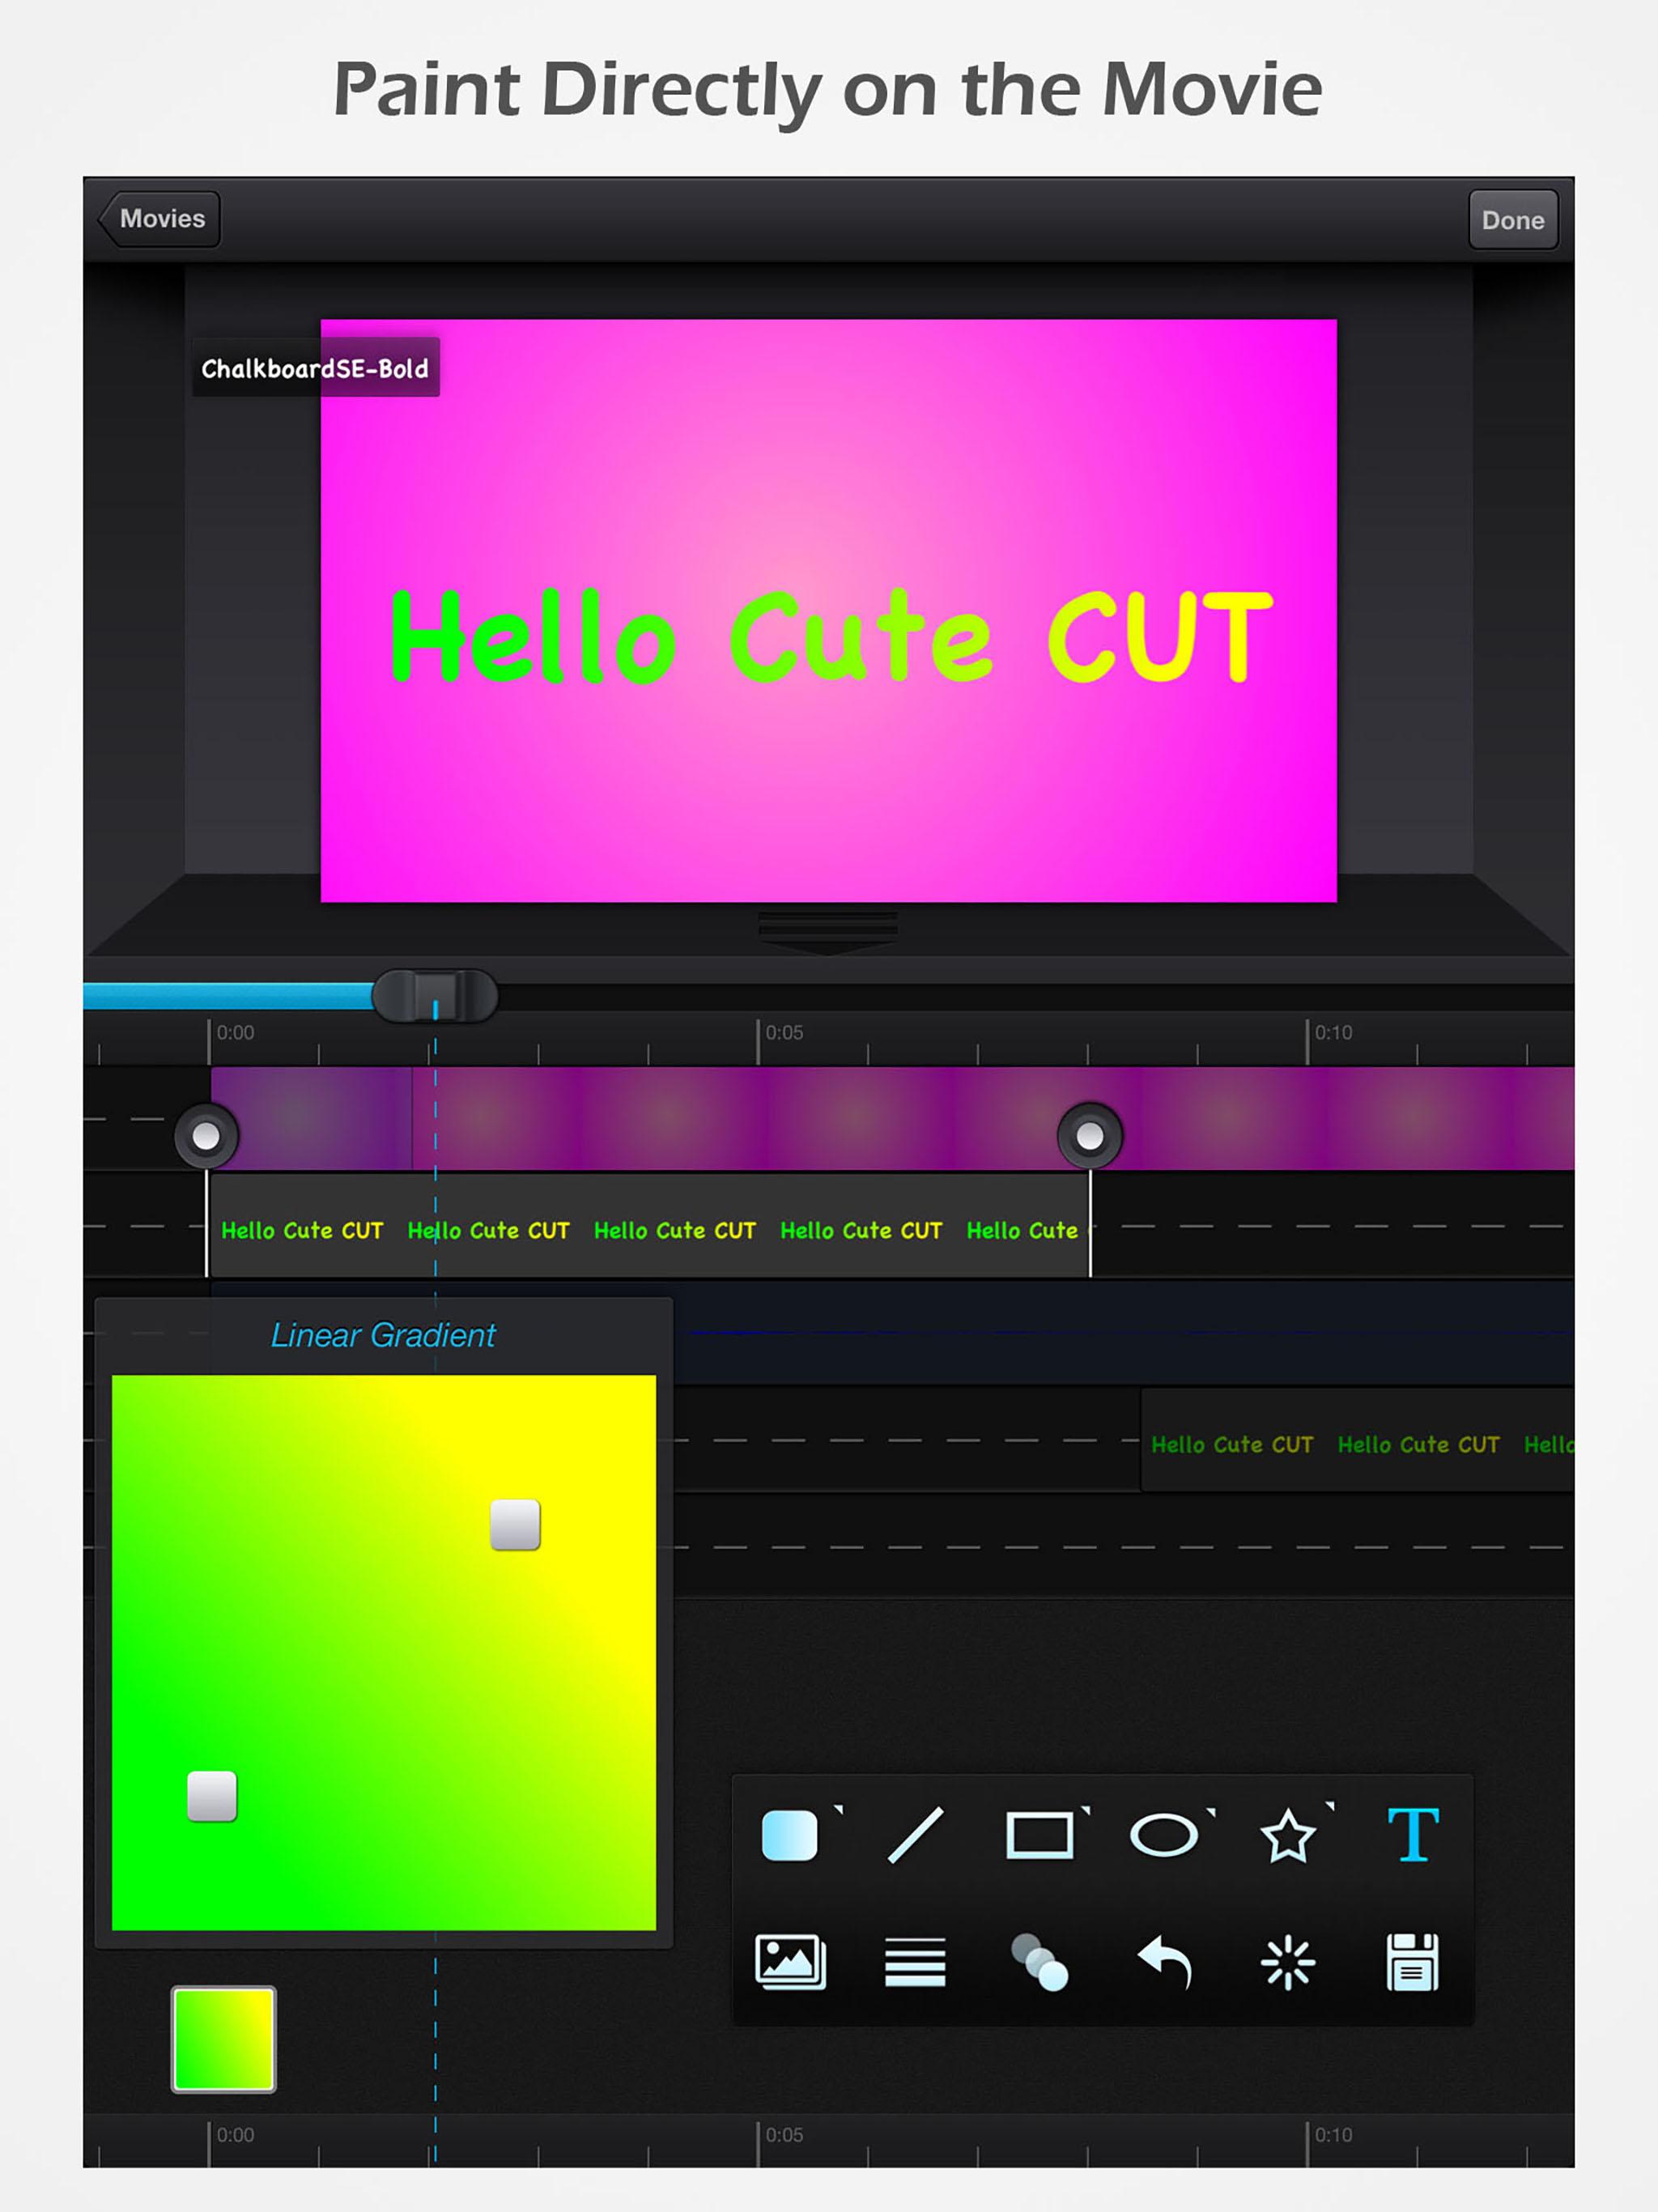
Task: Select the rounded rectangle drawing tool
Action: coord(790,1838)
